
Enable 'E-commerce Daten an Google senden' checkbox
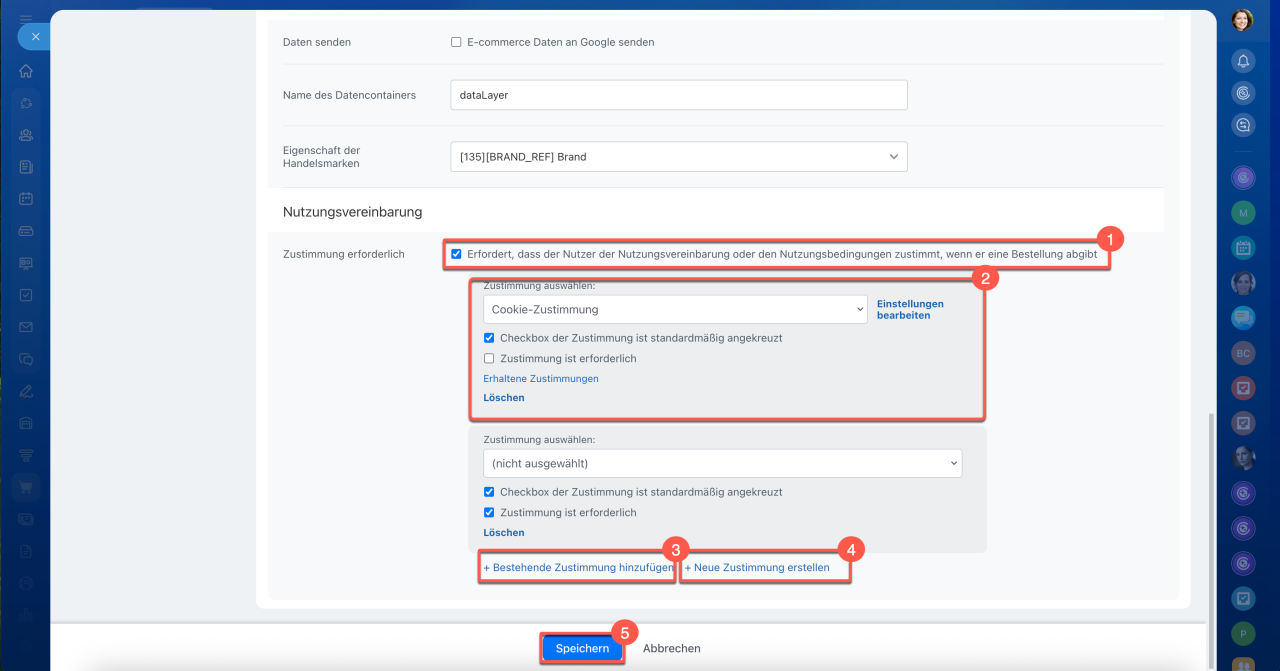[456, 42]
